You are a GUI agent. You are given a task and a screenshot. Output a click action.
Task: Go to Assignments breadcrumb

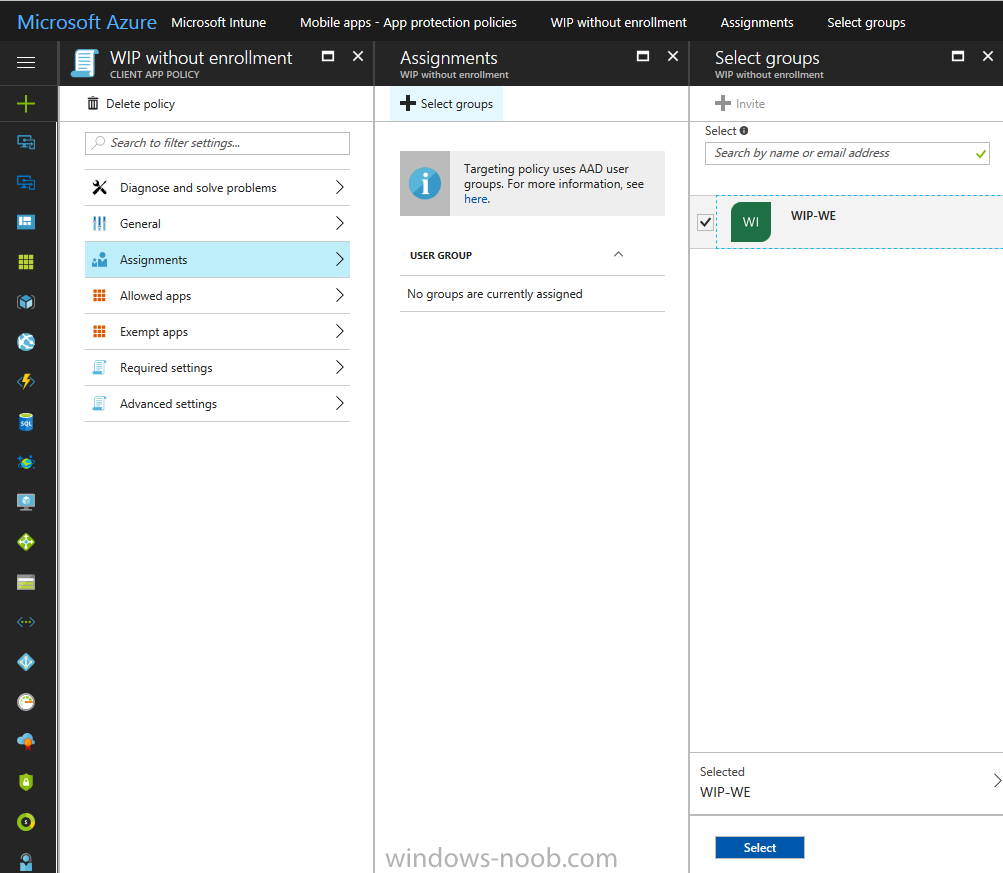click(757, 22)
